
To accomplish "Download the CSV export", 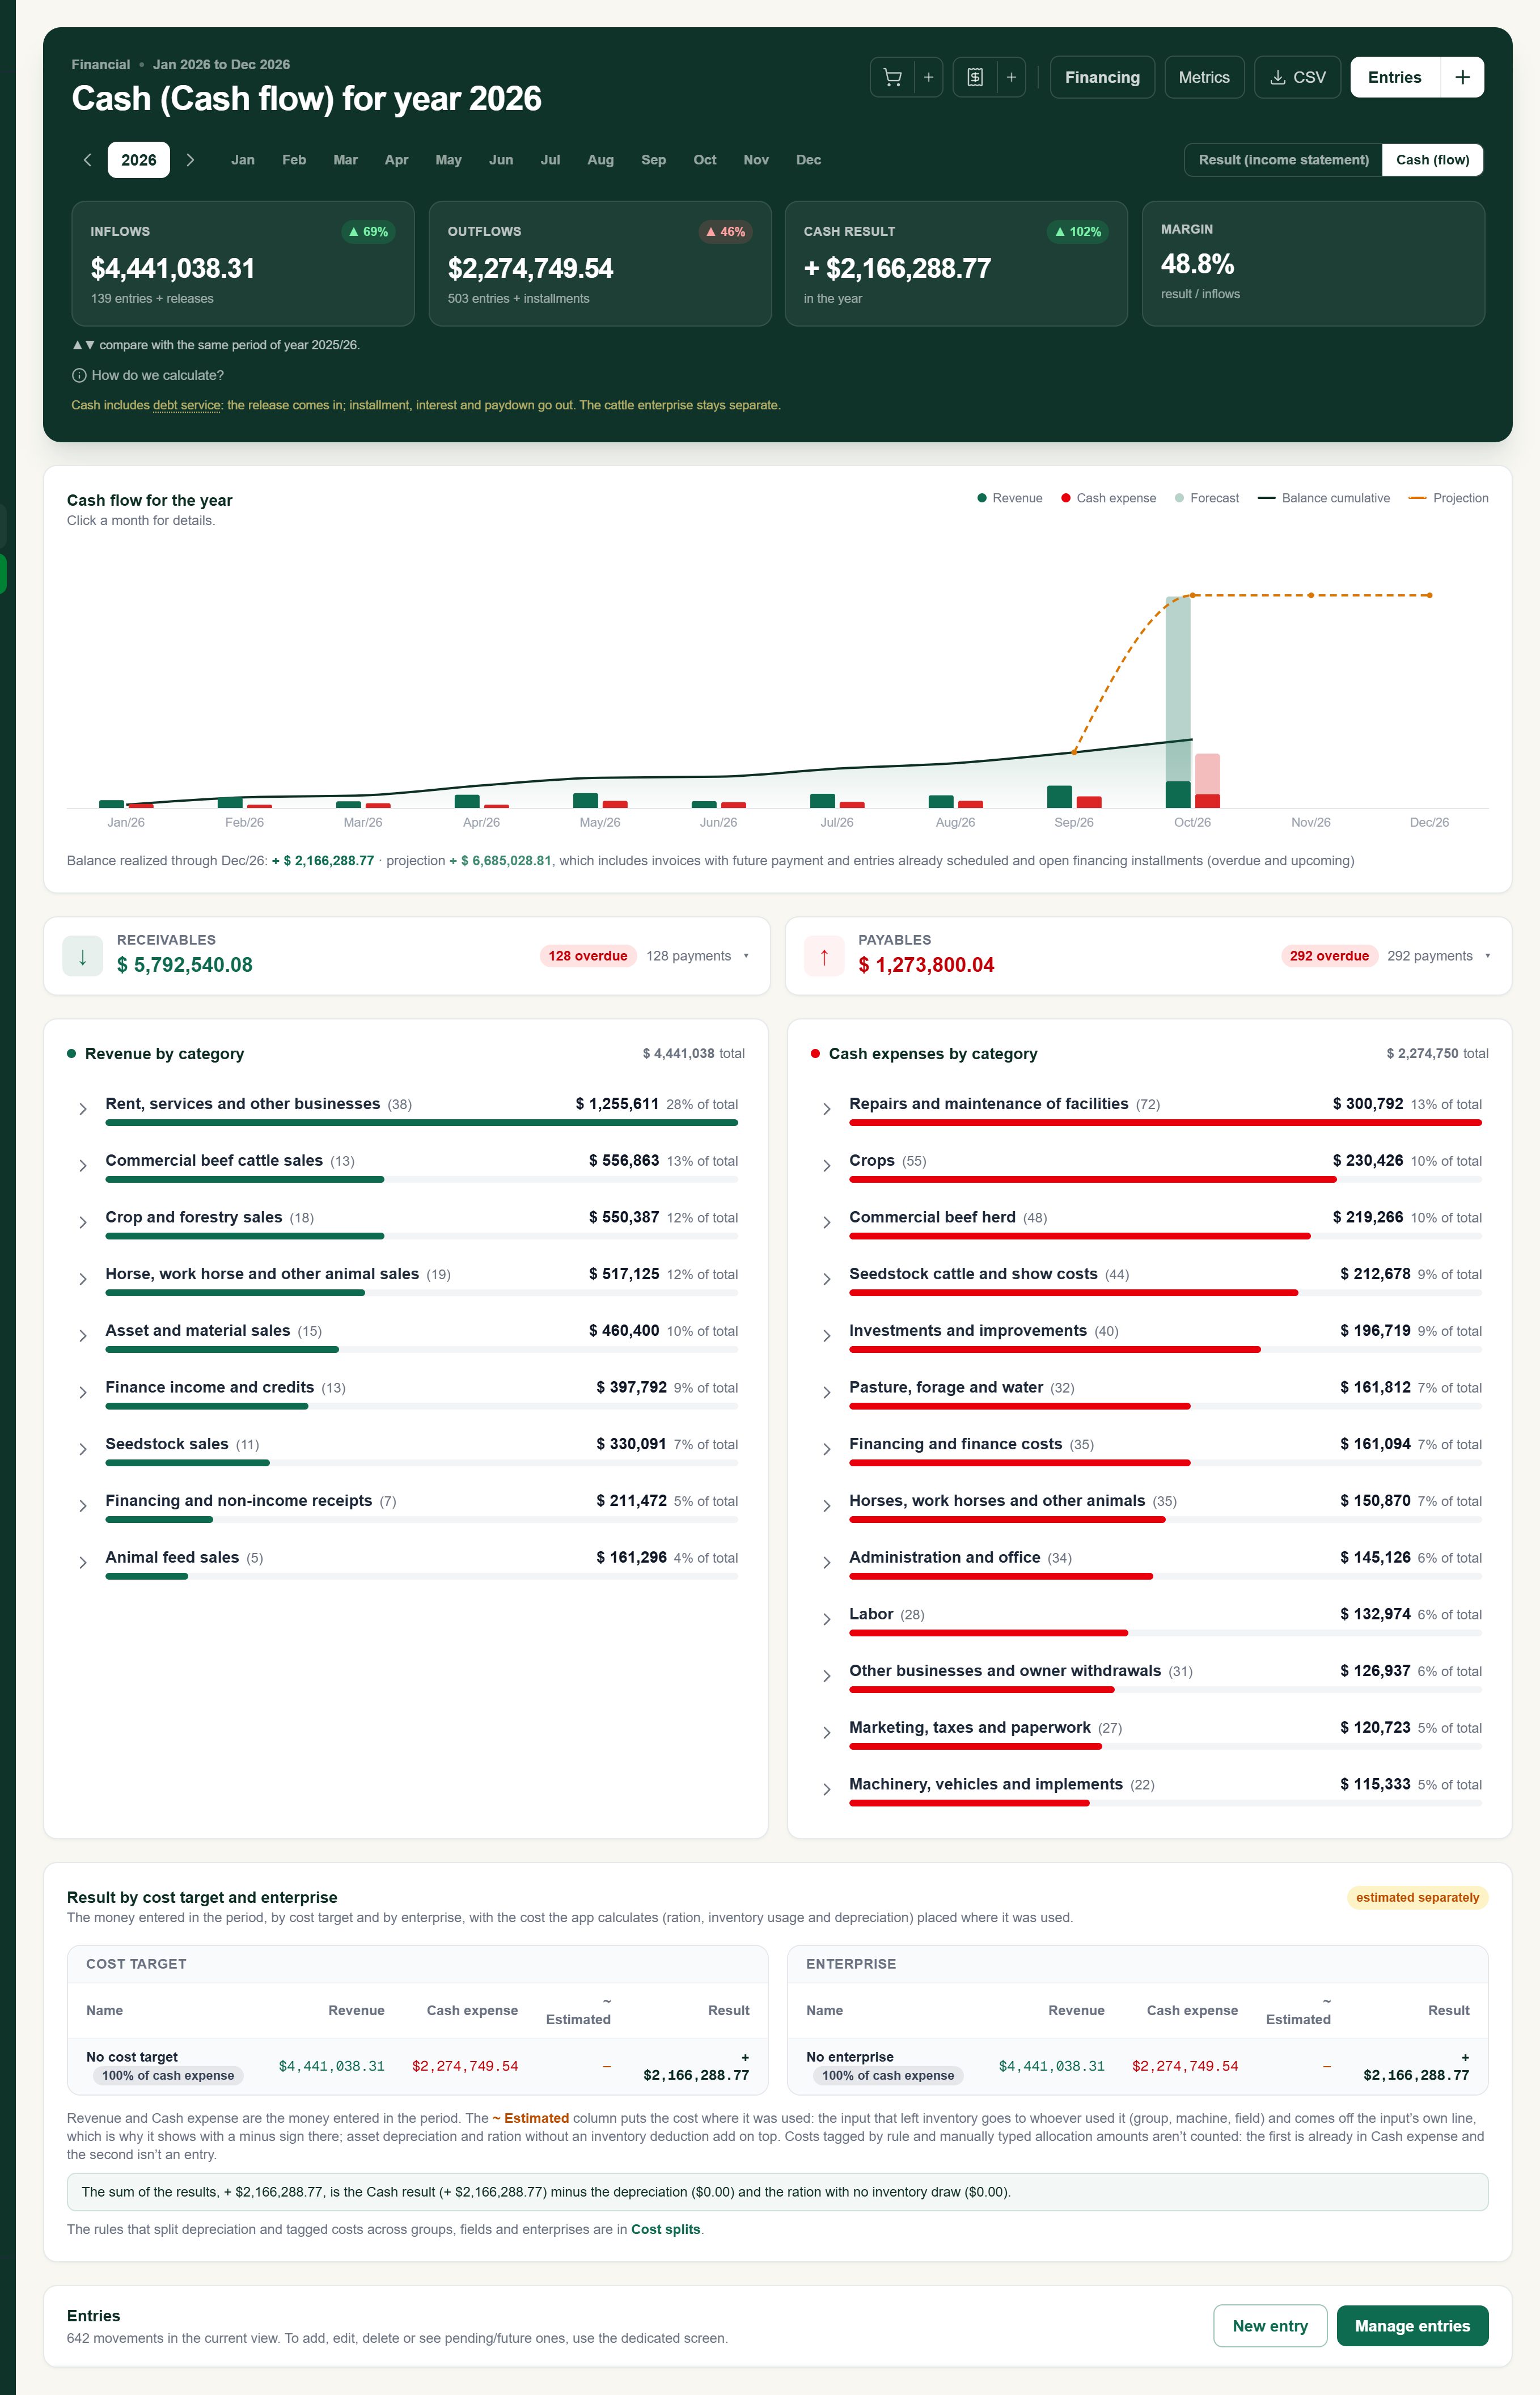I will pyautogui.click(x=1298, y=77).
